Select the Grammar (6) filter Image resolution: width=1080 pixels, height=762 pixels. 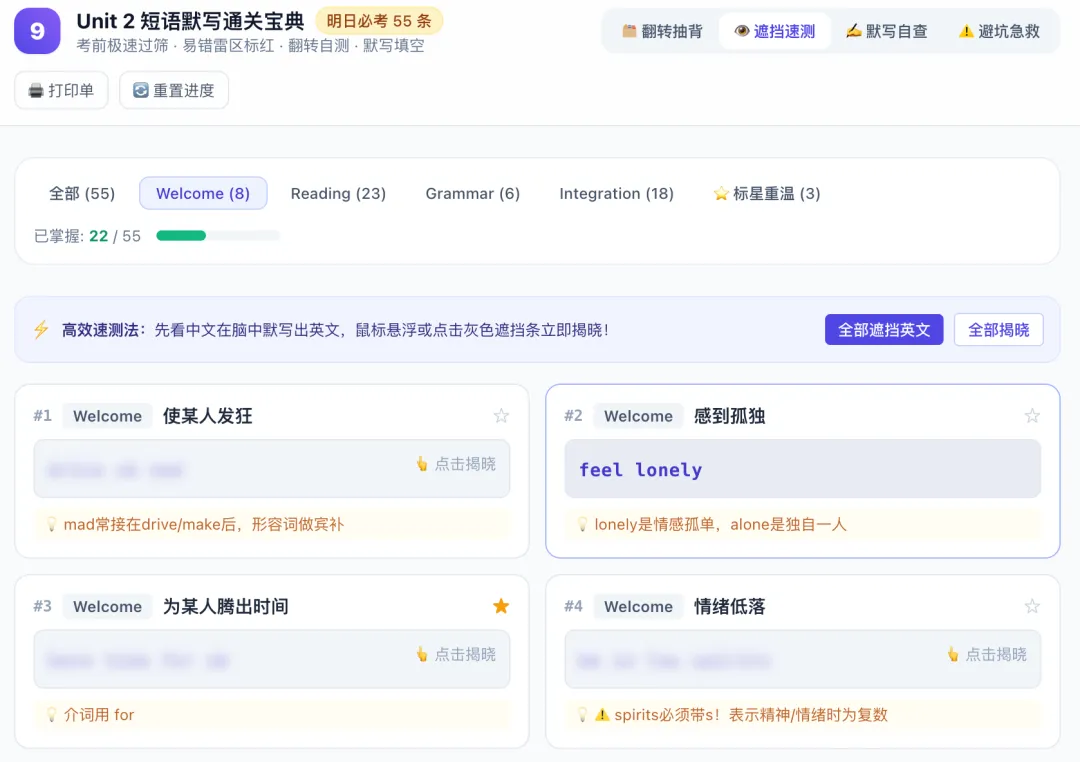[472, 194]
